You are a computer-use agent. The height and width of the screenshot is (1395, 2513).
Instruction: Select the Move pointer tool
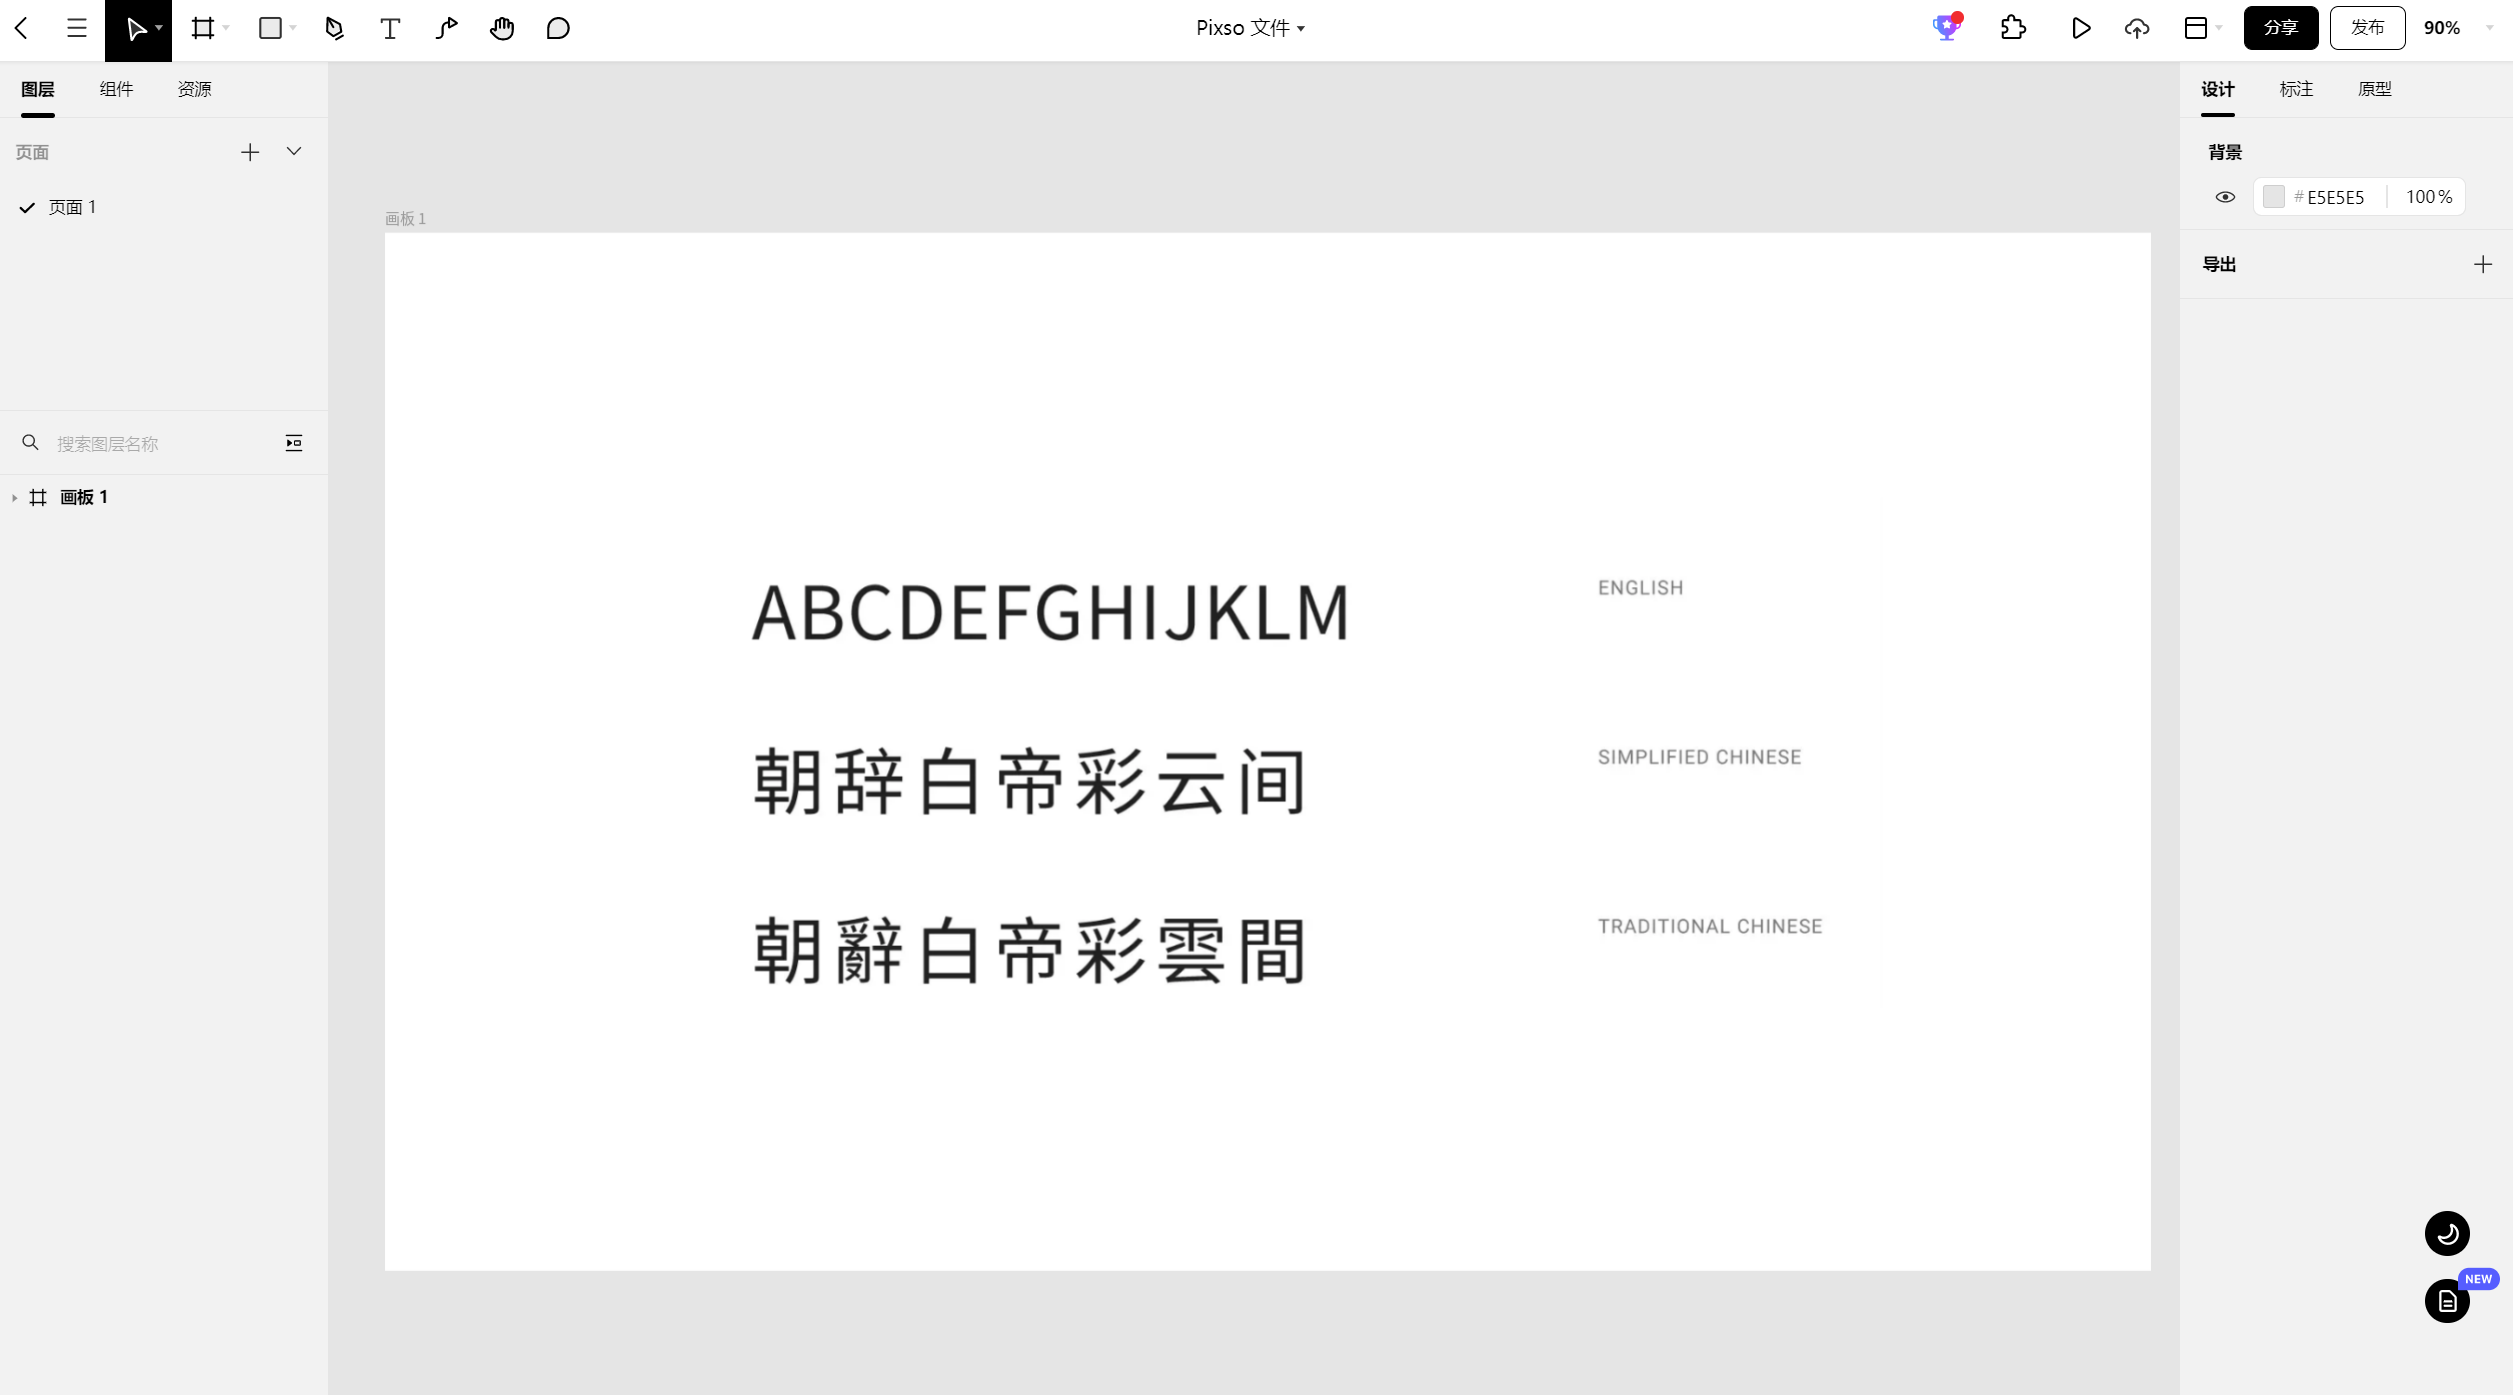click(x=135, y=29)
